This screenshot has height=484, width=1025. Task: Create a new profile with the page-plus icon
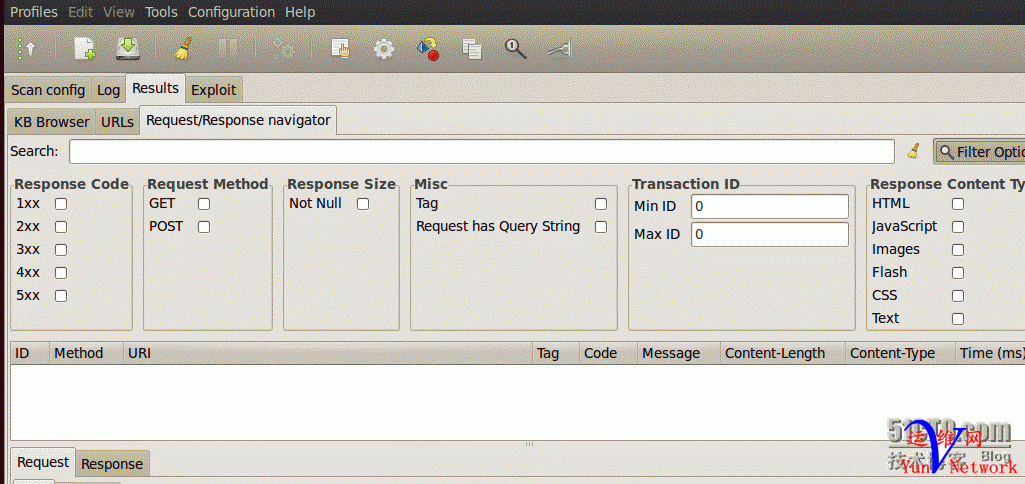[x=84, y=49]
